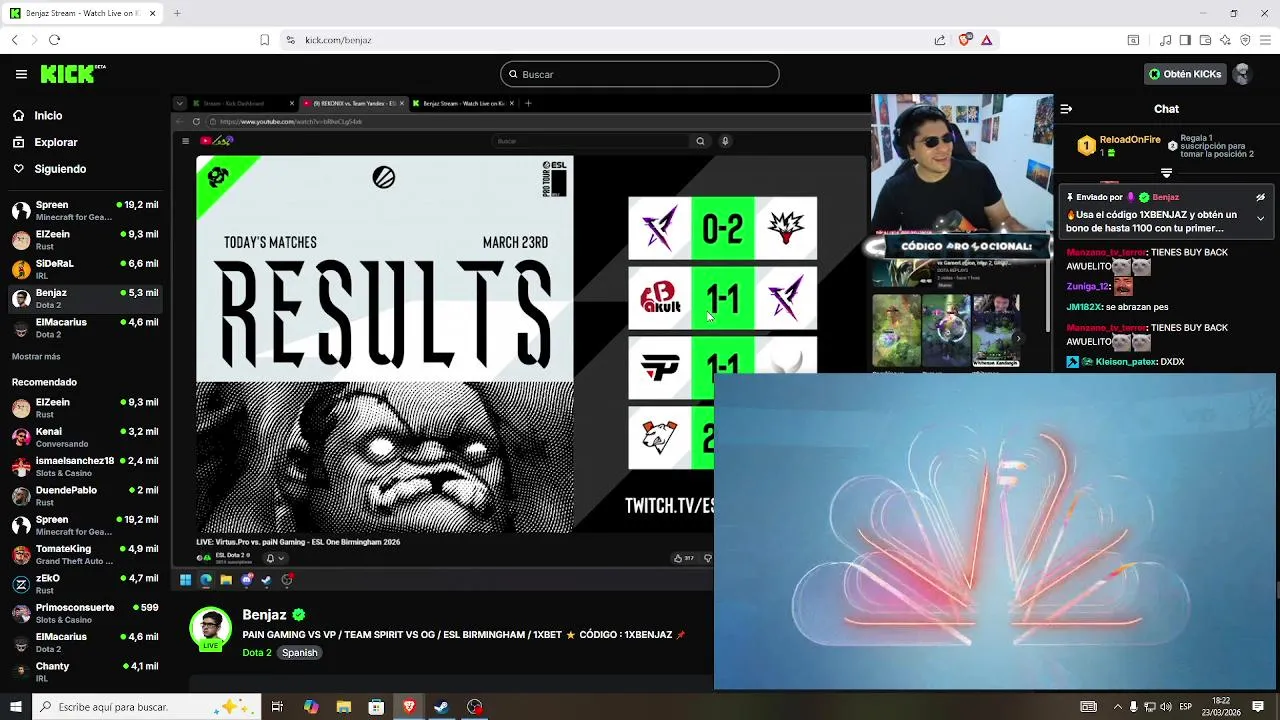The image size is (1280, 720).
Task: Click the Spanish language tag
Action: click(299, 653)
